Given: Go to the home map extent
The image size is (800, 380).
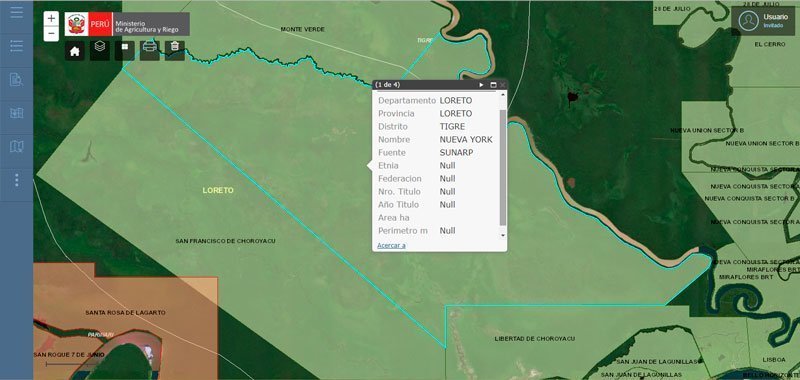Looking at the screenshot, I should pyautogui.click(x=74, y=50).
